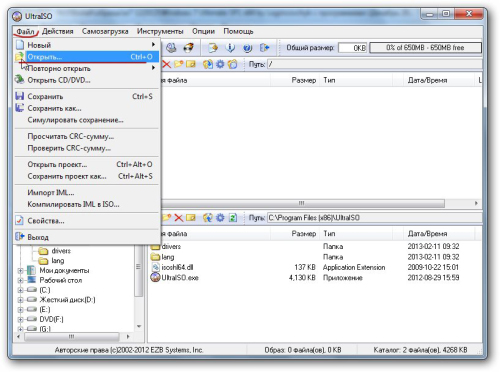Screen dimensions: 500x372
Task: Open the Файл menu
Action: 26,31
